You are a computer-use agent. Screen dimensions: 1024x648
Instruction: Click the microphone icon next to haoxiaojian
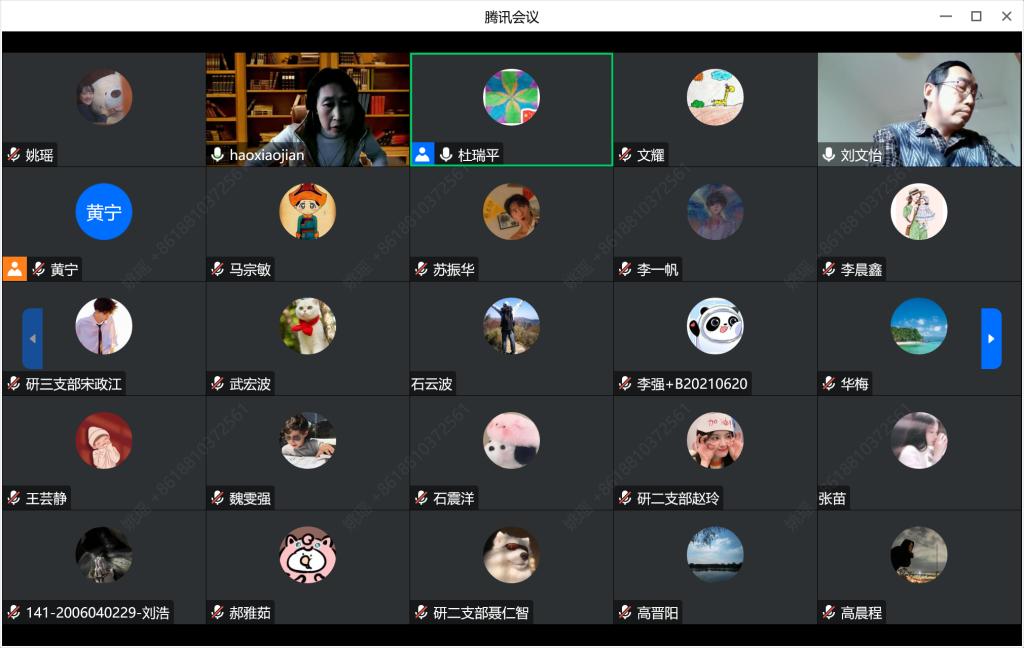[x=218, y=155]
